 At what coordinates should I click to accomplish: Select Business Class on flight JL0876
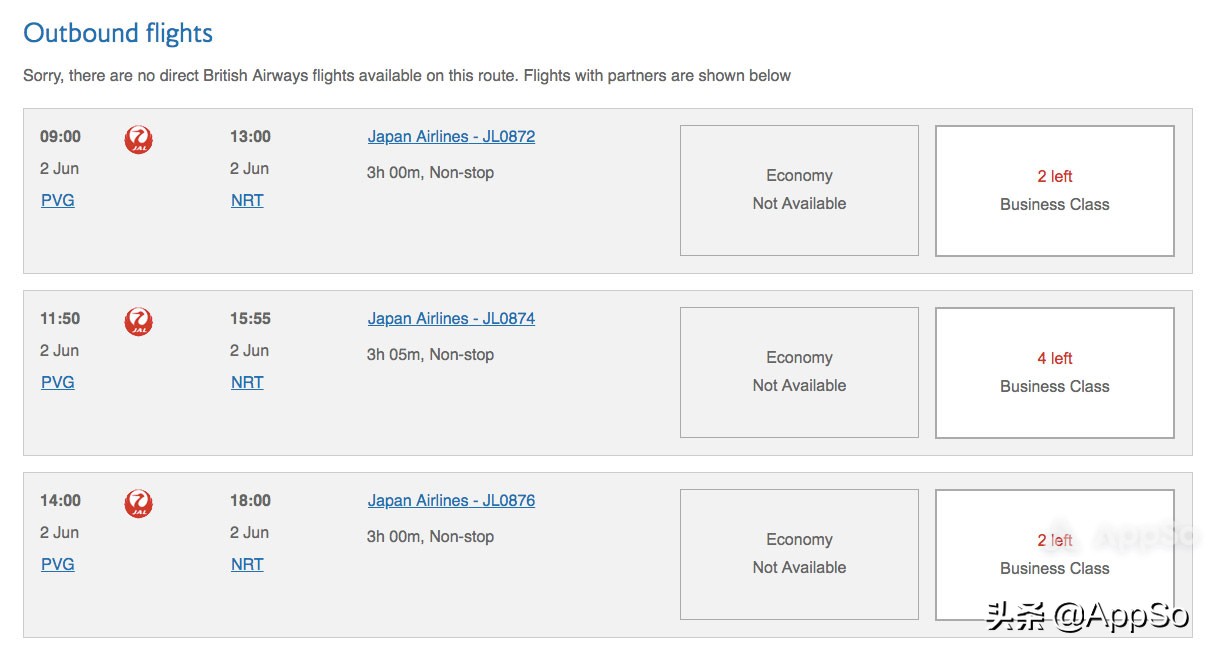1054,554
